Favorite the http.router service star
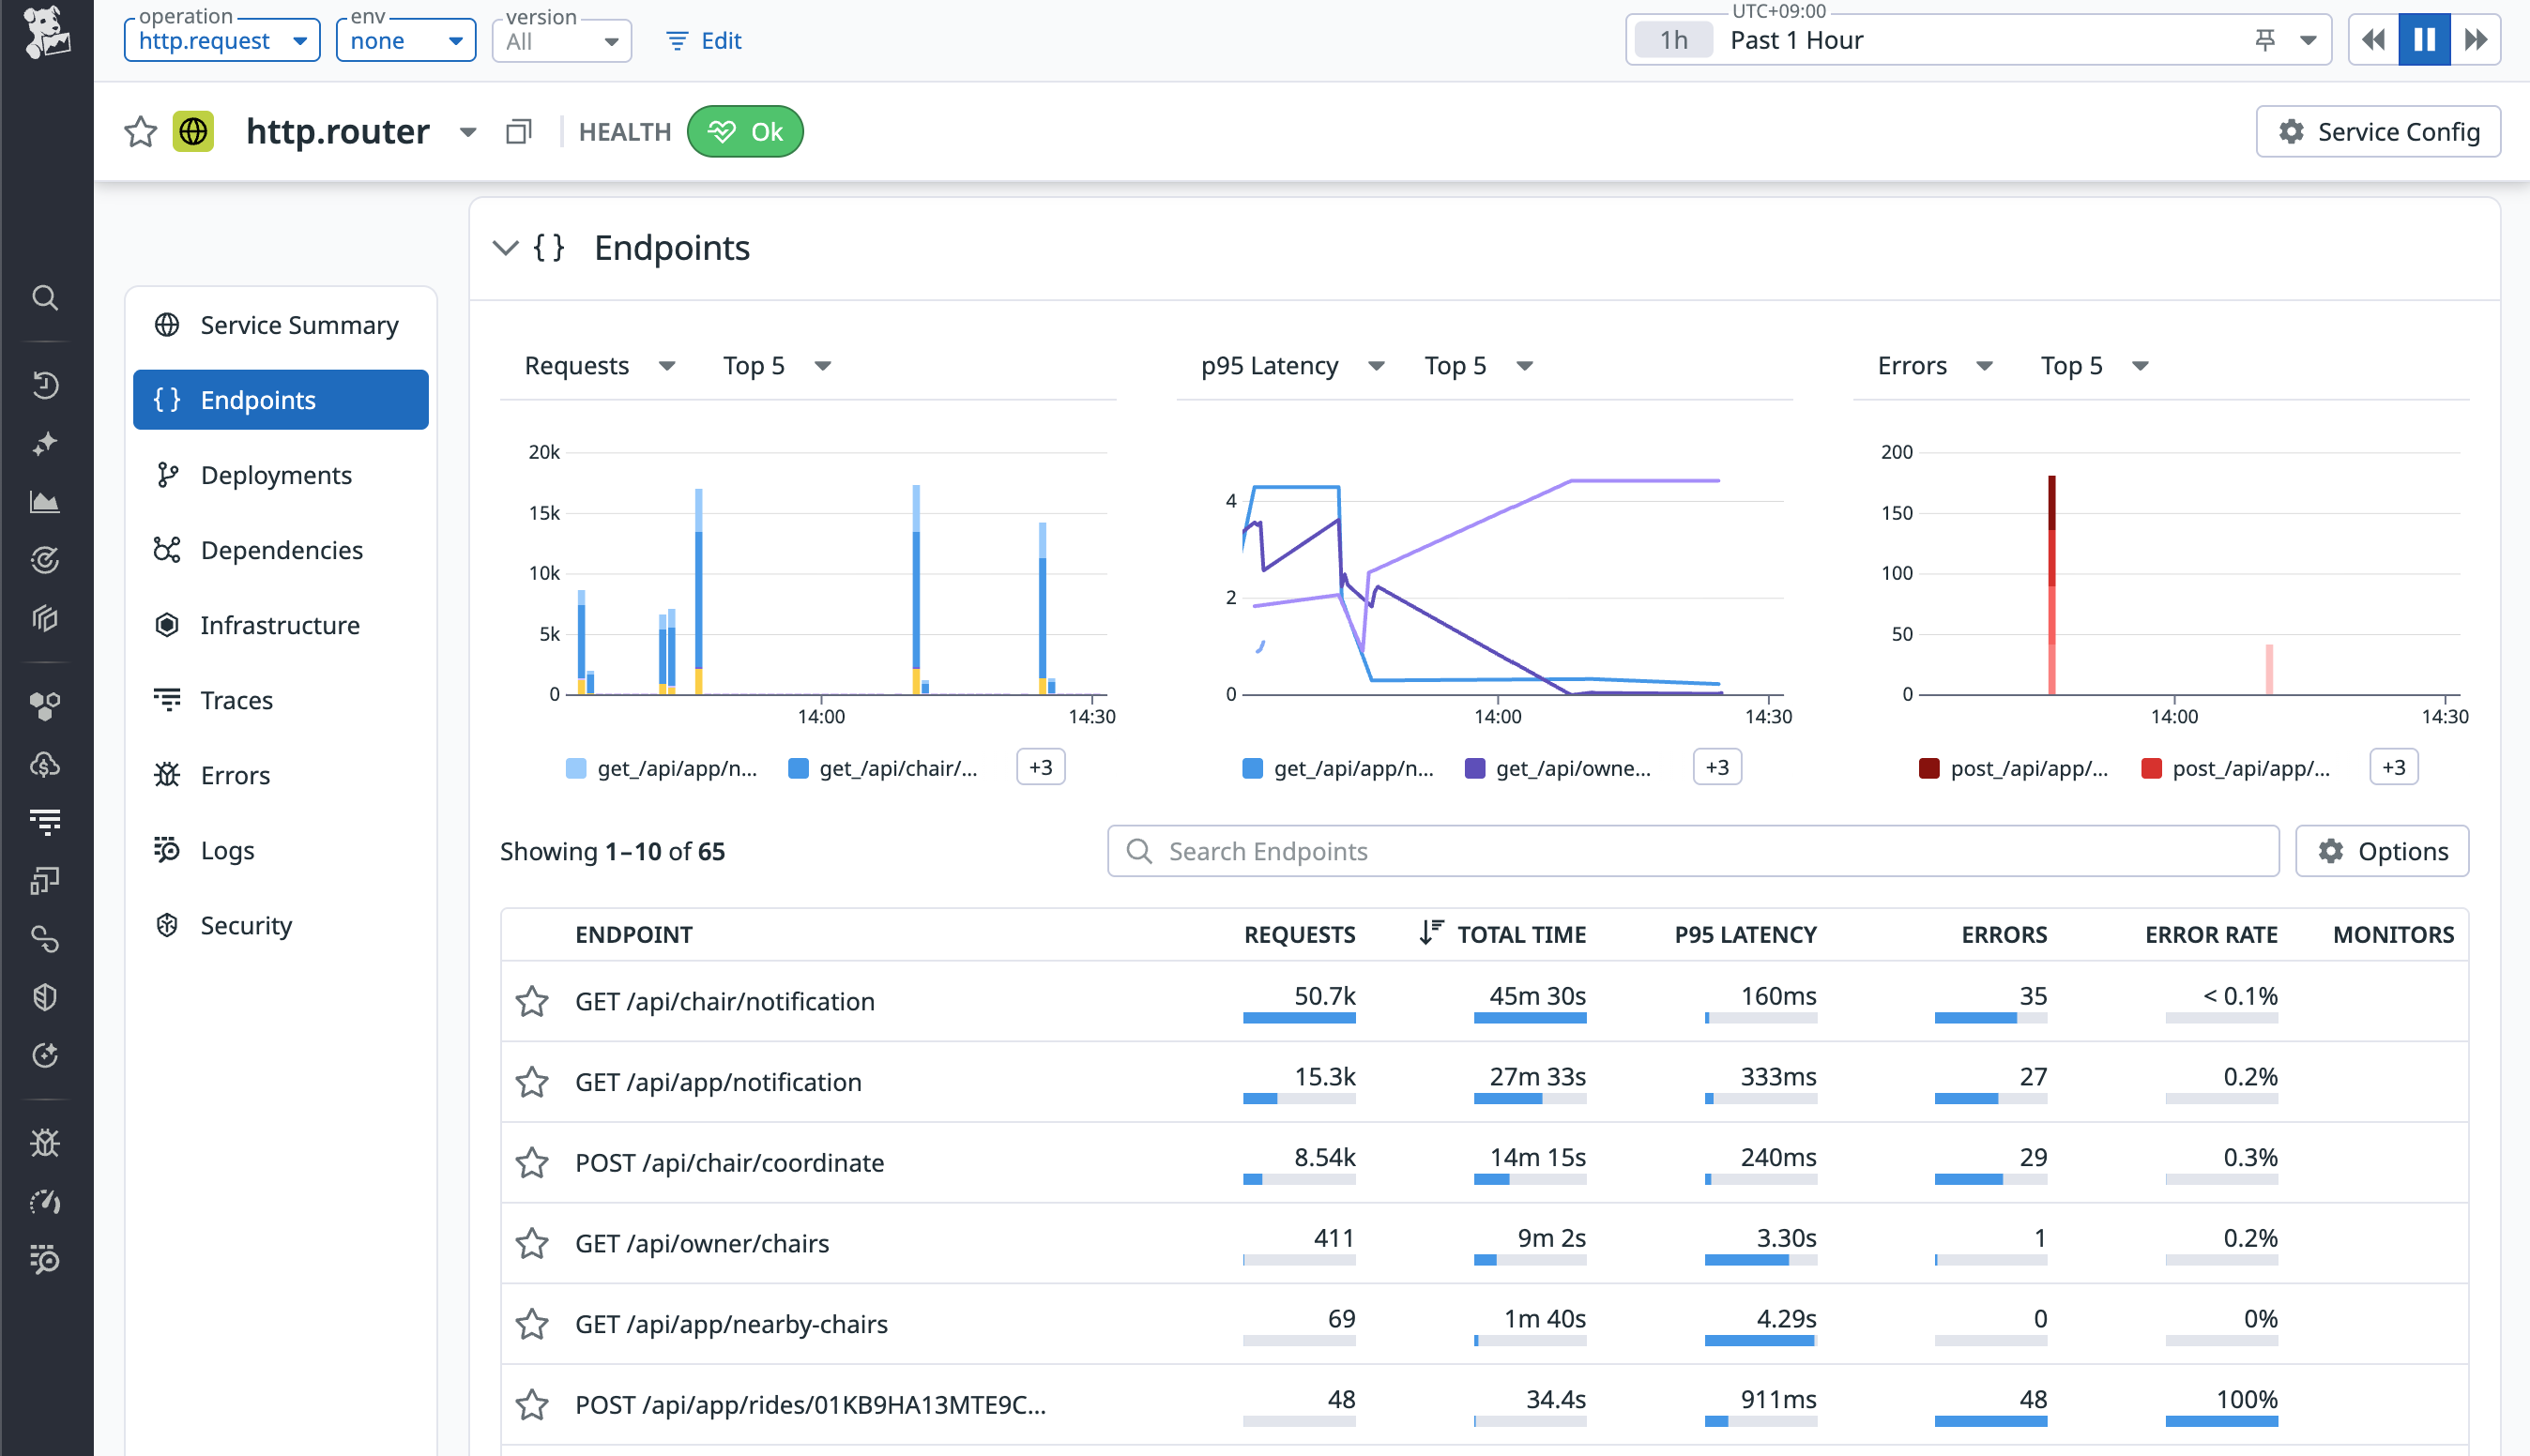Viewport: 2530px width, 1456px height. [x=141, y=131]
